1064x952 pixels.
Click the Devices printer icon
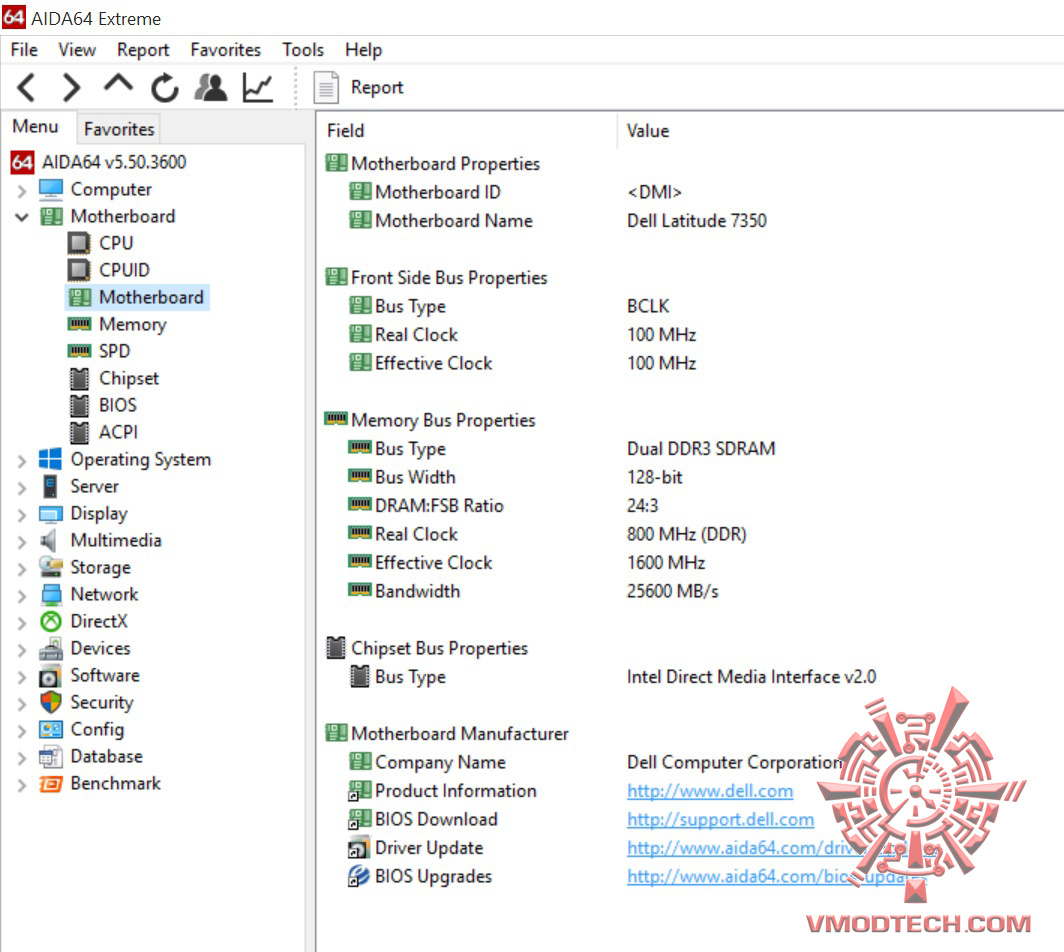click(x=51, y=649)
